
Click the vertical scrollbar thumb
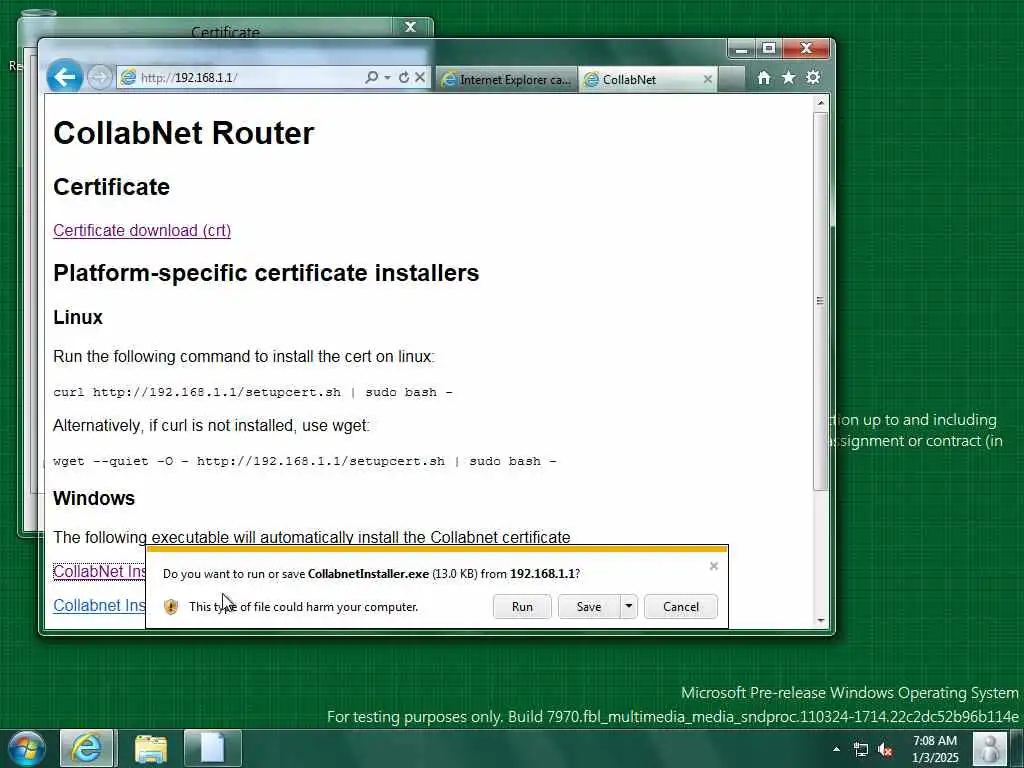[821, 301]
